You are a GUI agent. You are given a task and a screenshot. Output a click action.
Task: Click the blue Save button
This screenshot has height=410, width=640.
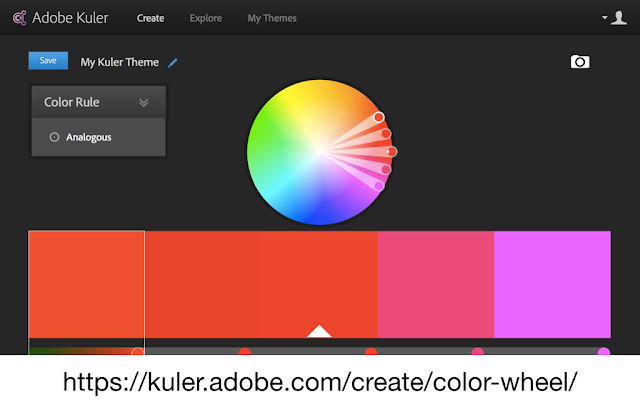pyautogui.click(x=48, y=61)
